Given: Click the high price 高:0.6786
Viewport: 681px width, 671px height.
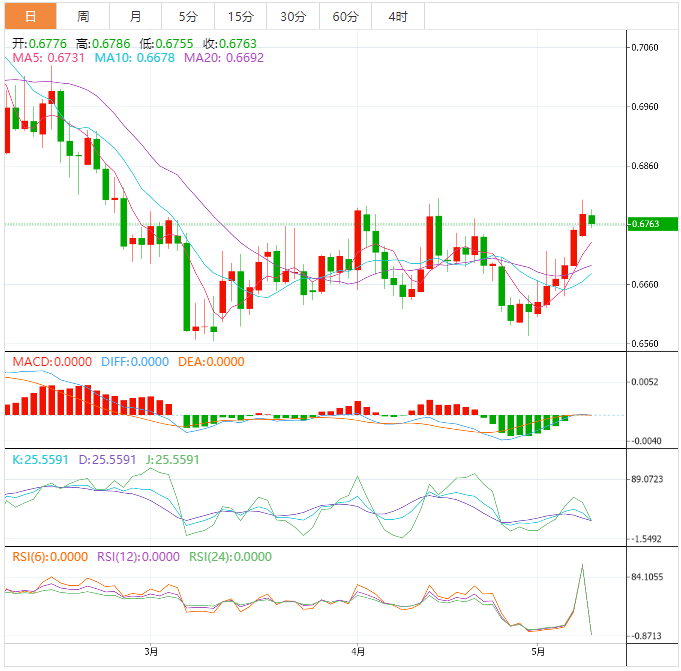Looking at the screenshot, I should point(103,43).
